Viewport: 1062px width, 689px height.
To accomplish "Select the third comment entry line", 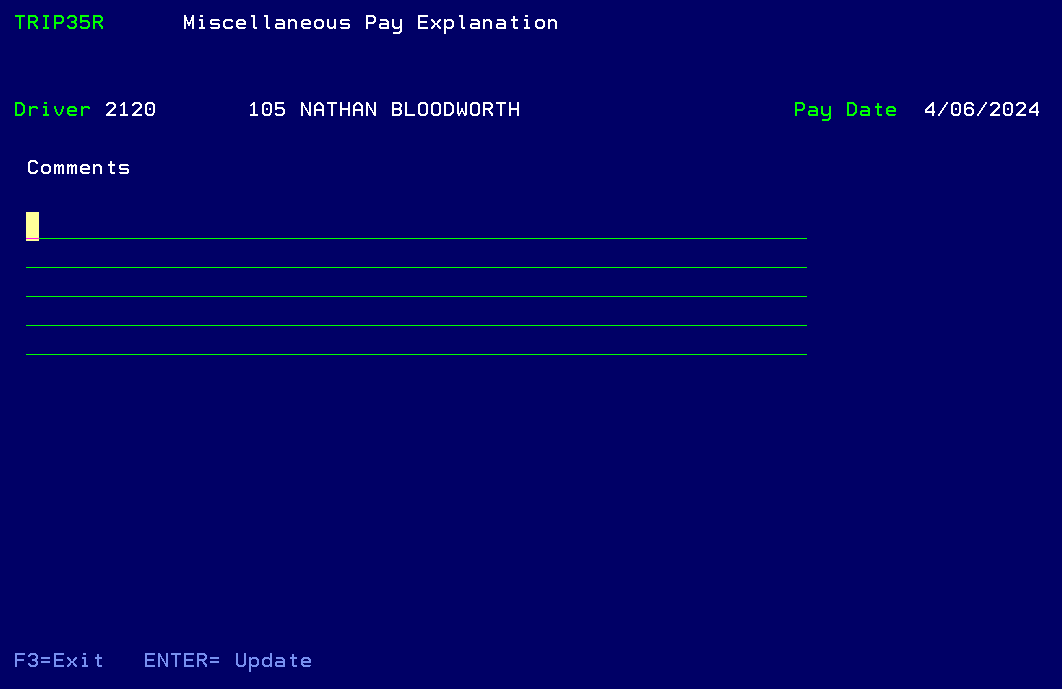I will [416, 284].
